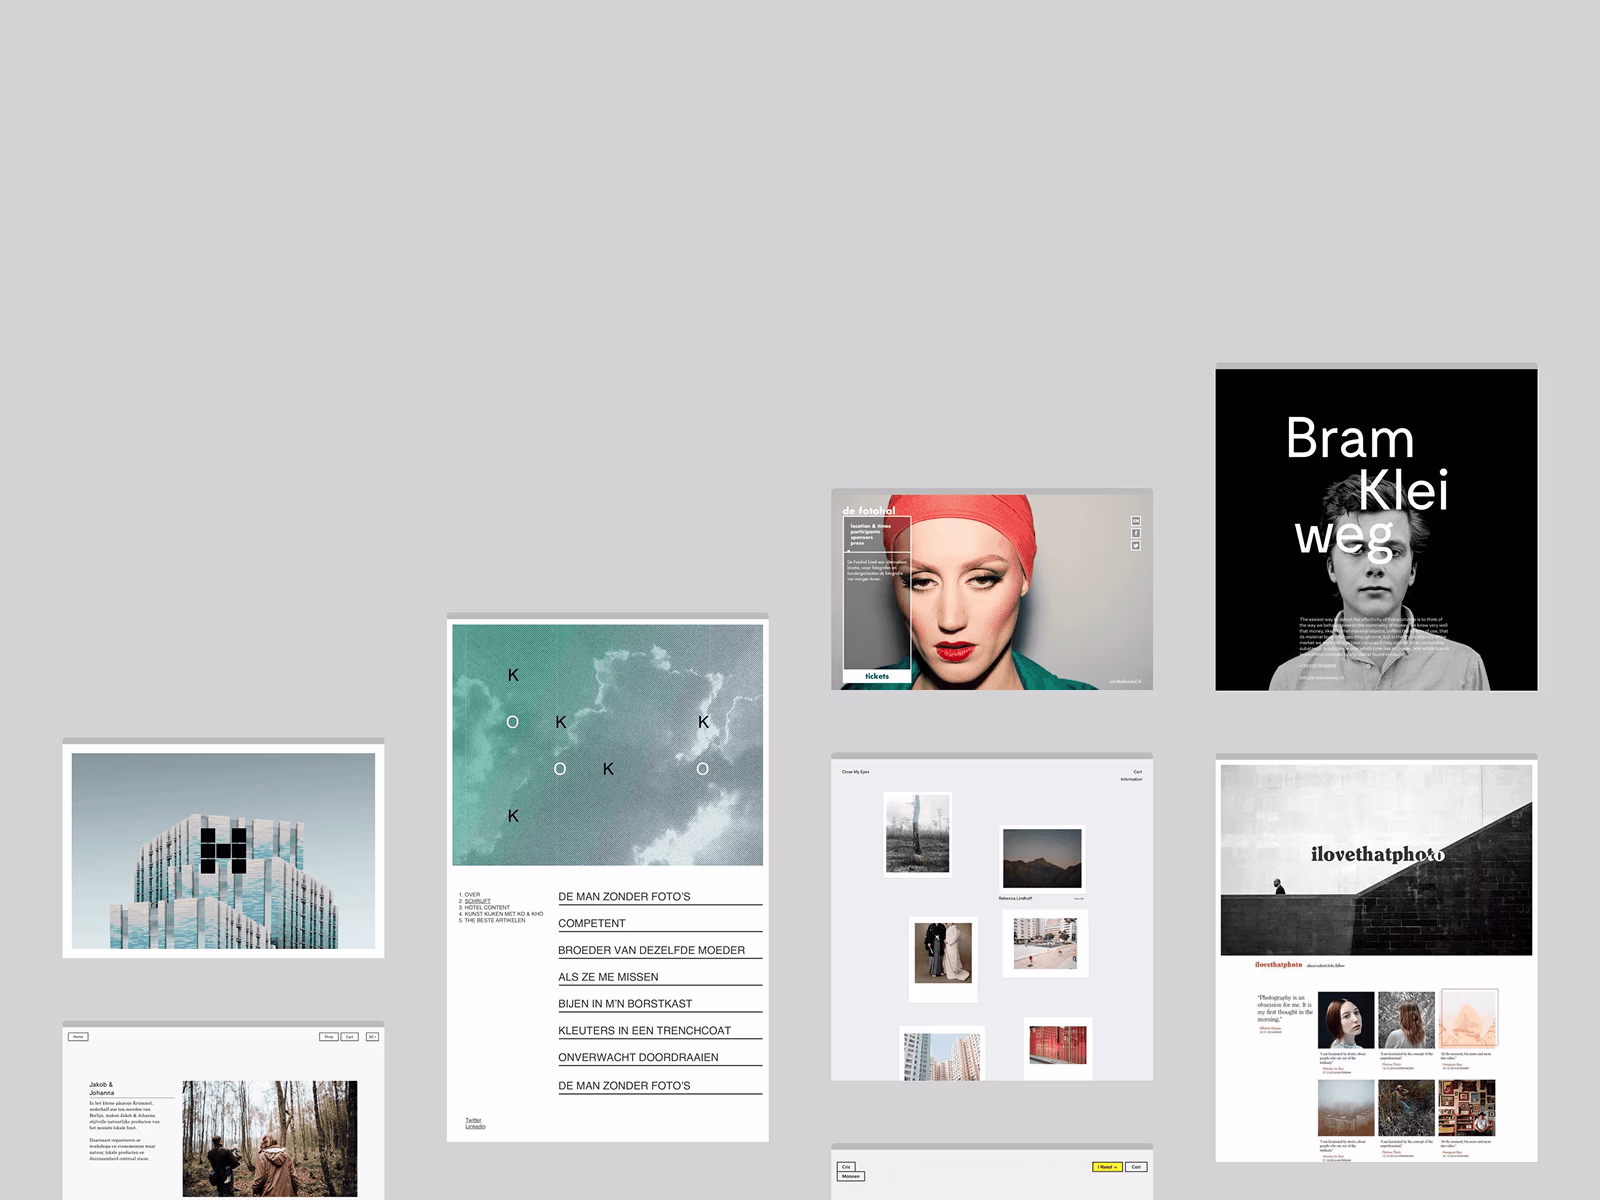Click the Cart button next to 'I Need'
The width and height of the screenshot is (1600, 1200).
click(1136, 1167)
